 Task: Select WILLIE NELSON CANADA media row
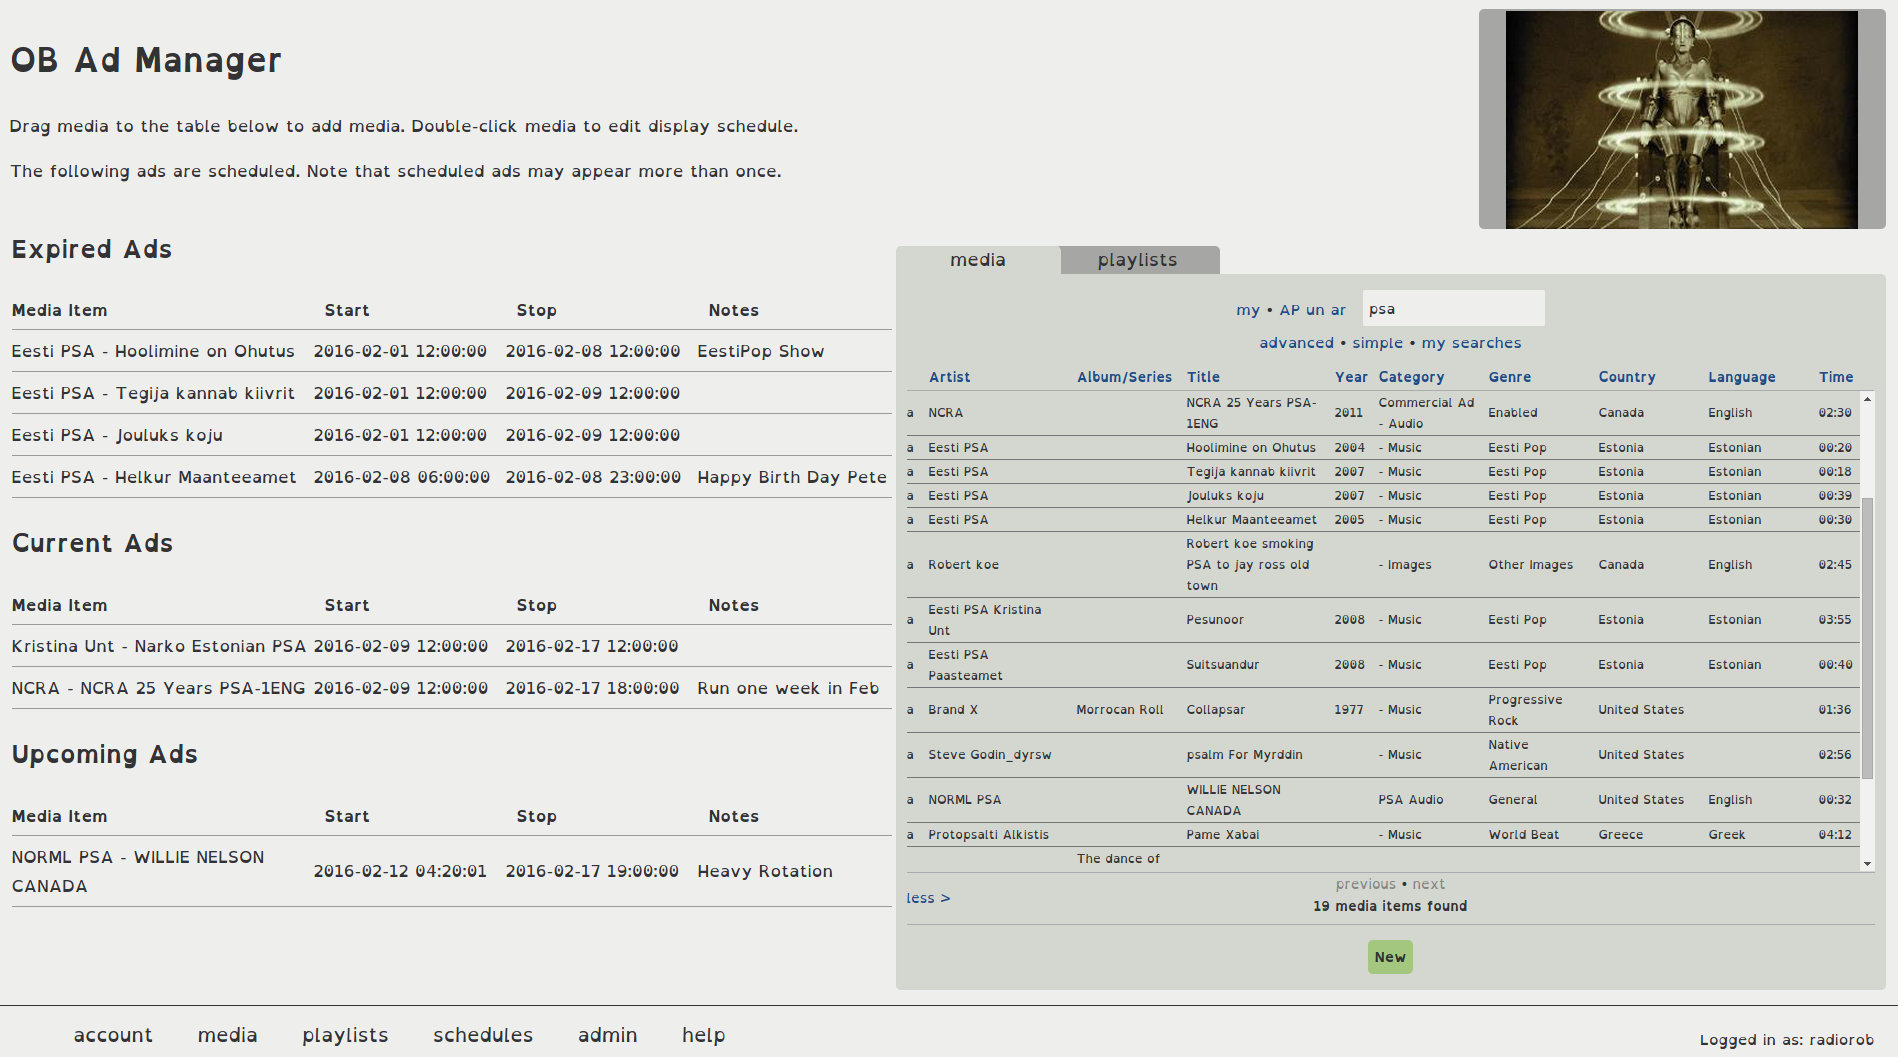point(1383,800)
